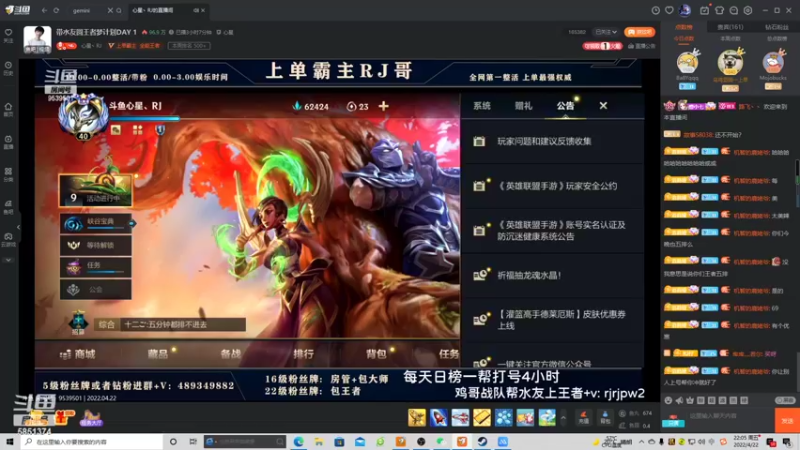The height and width of the screenshot is (450, 800).
Task: Click the Douyu logo in title bar
Action: point(17,10)
